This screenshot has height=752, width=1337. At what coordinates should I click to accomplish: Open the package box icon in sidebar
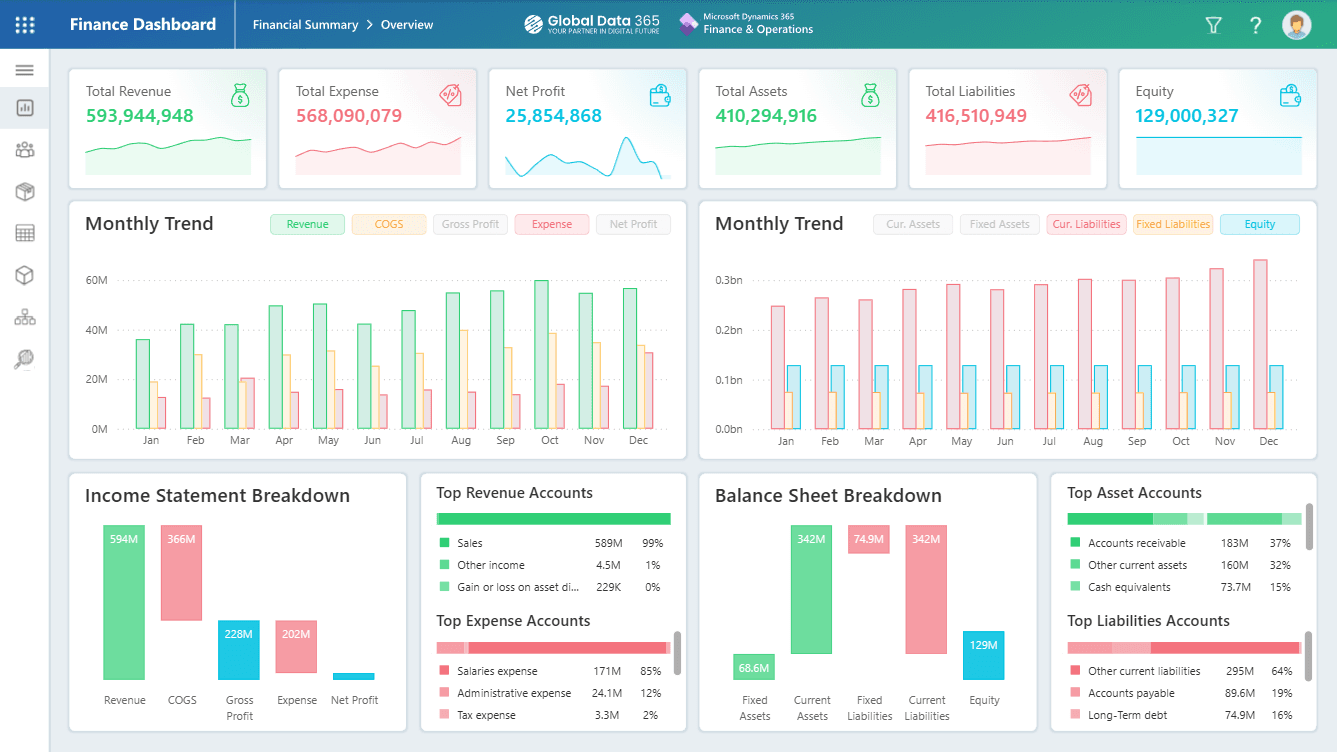(25, 191)
